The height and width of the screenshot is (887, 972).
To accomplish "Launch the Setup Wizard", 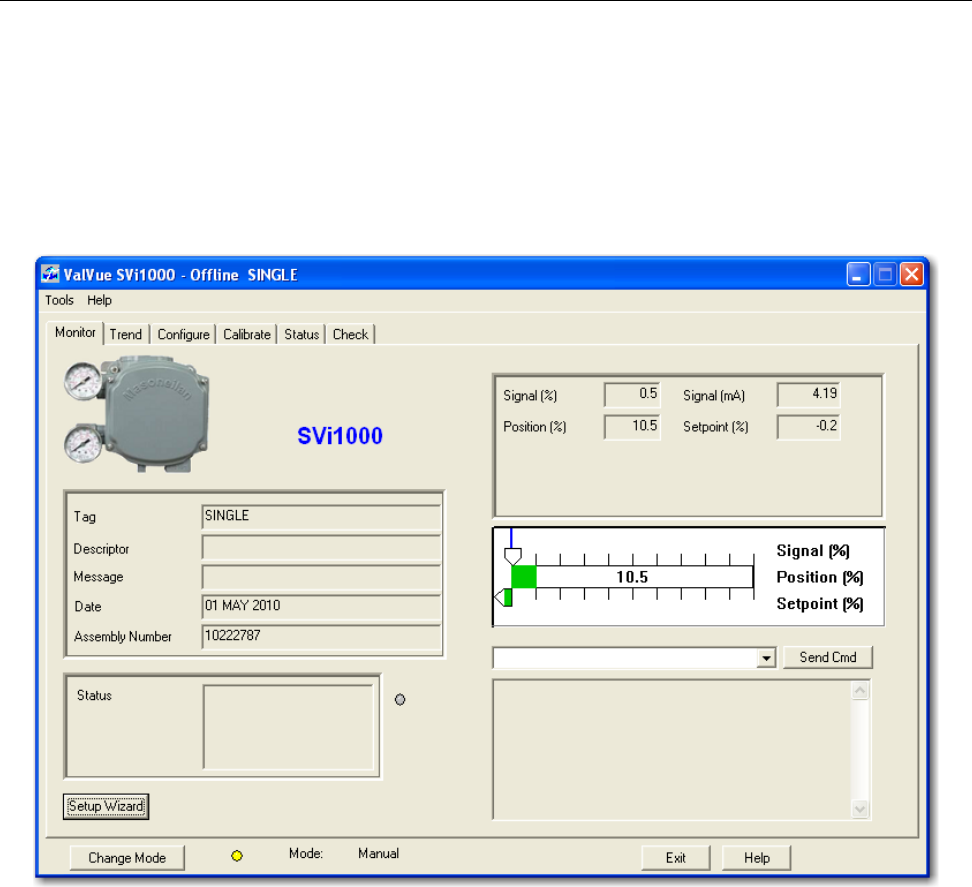I will click(106, 806).
